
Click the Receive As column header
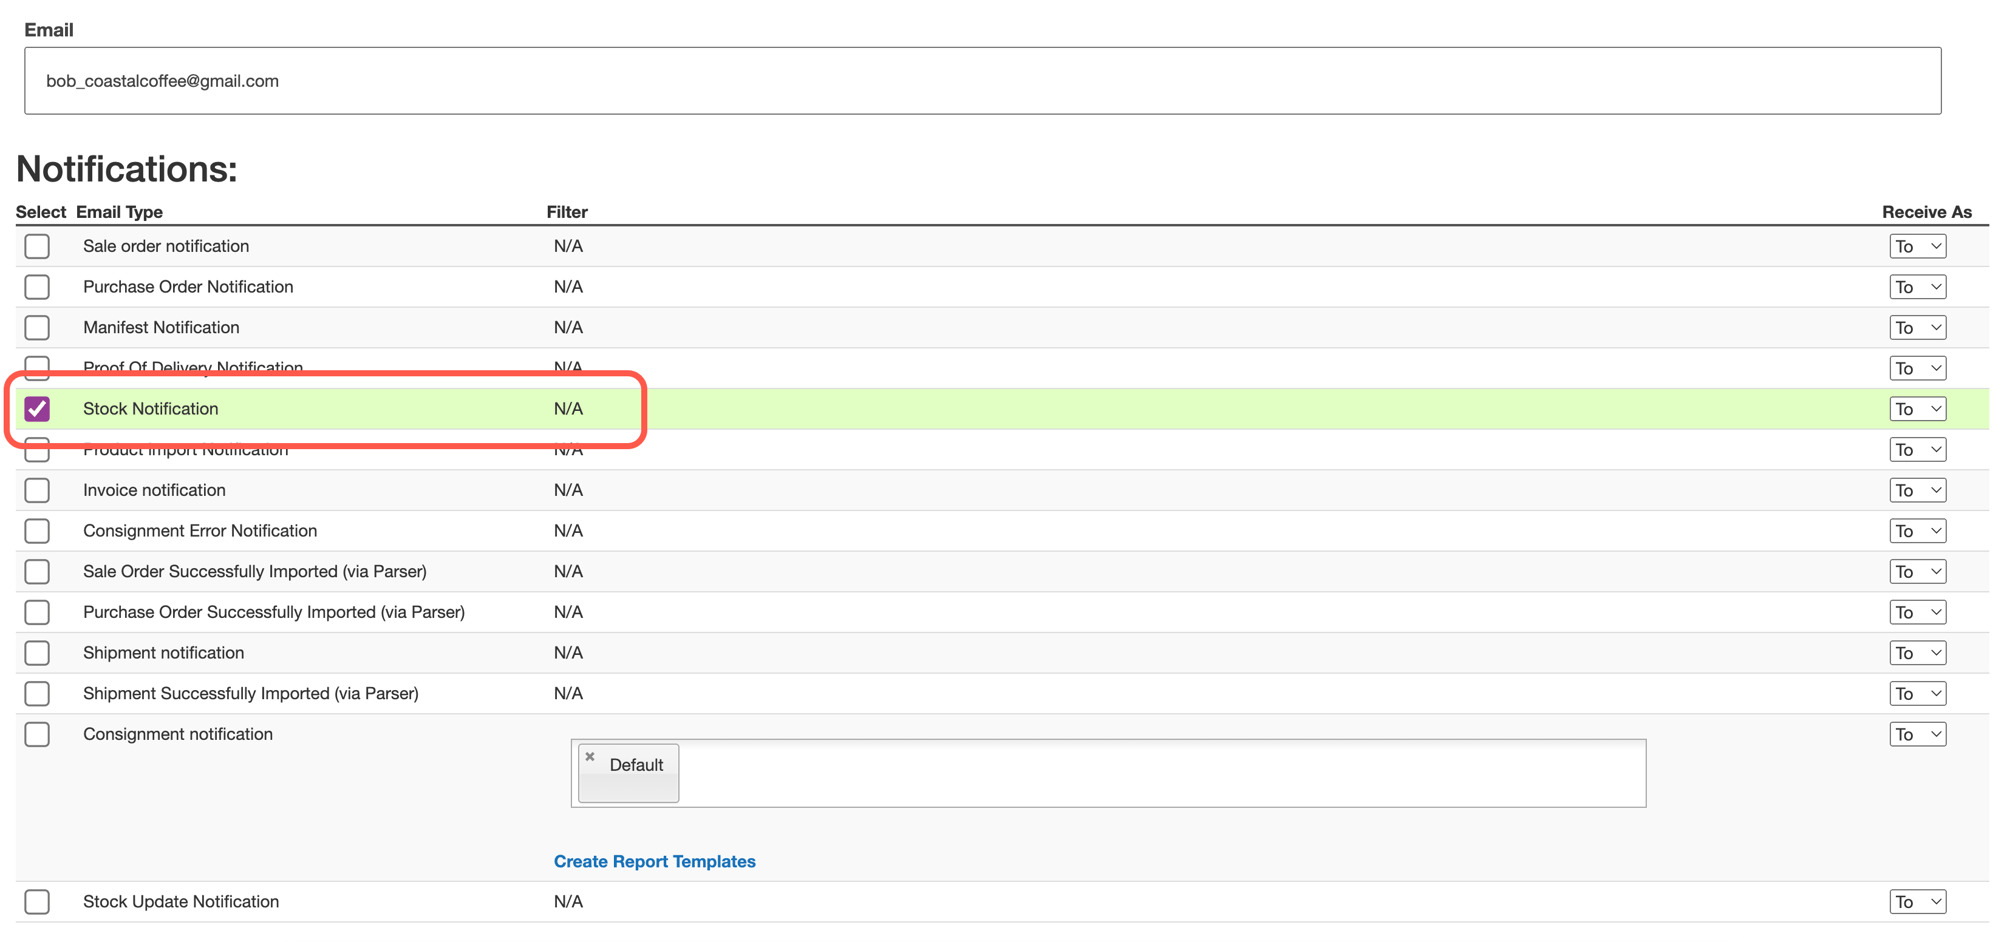click(x=1927, y=212)
